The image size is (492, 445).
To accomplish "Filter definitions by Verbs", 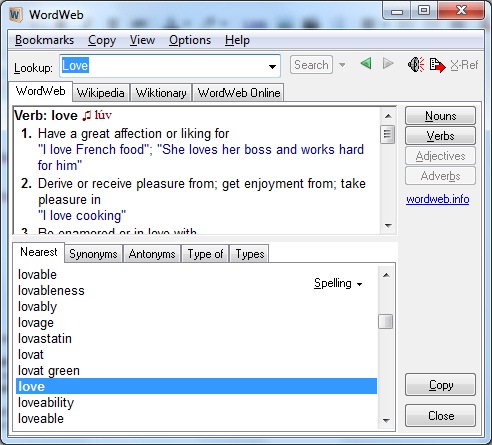I will 440,136.
